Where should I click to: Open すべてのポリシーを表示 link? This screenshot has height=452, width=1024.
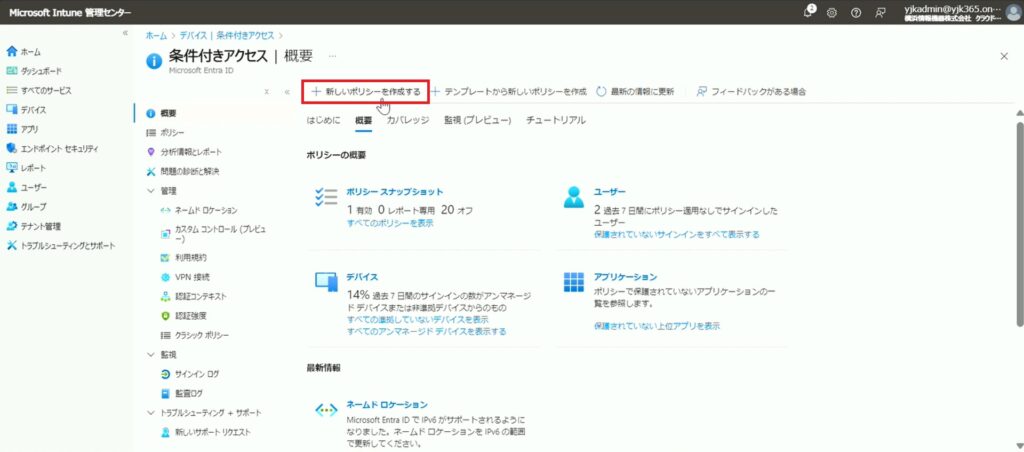tap(390, 223)
